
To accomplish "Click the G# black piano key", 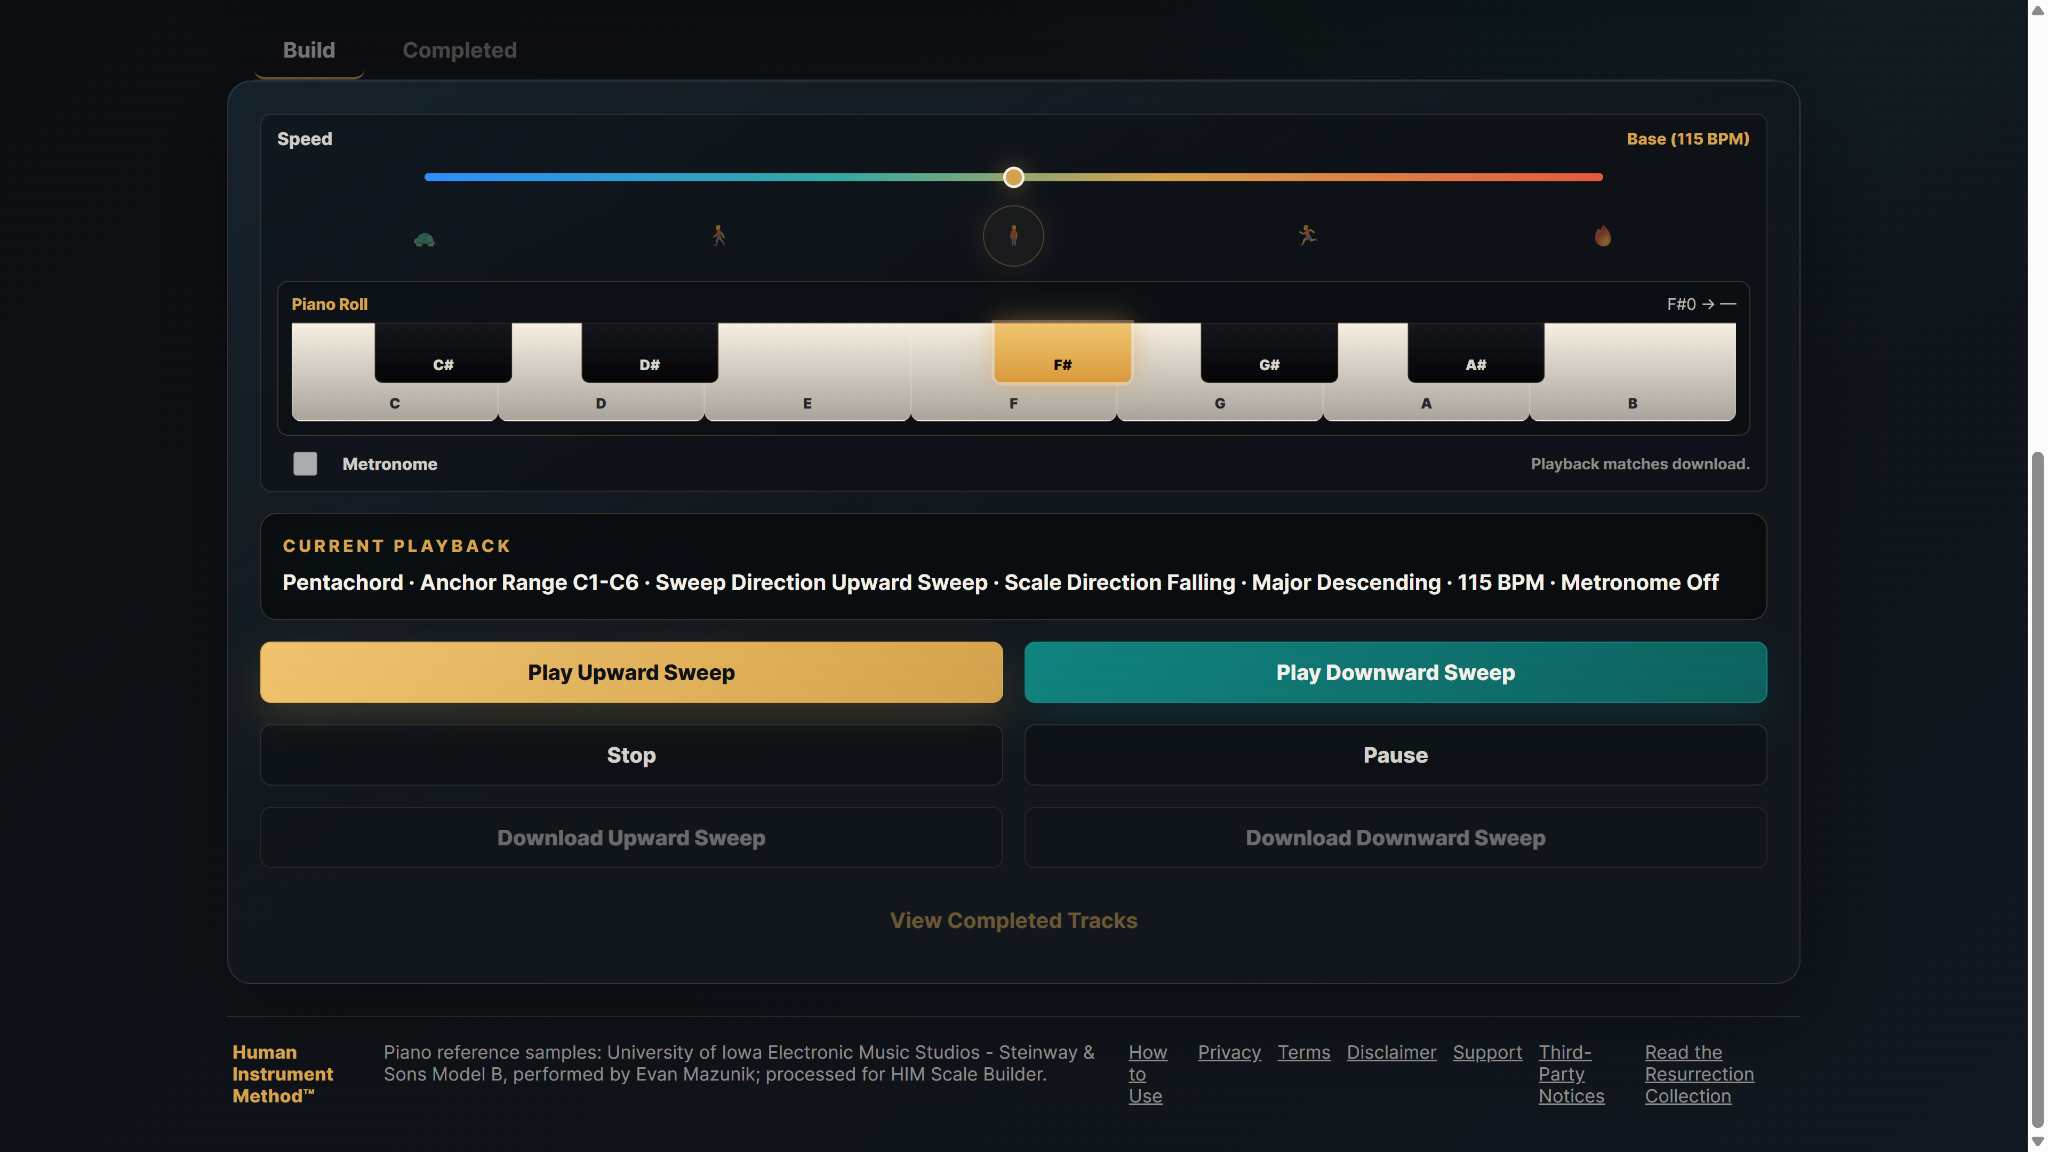I will coord(1269,352).
